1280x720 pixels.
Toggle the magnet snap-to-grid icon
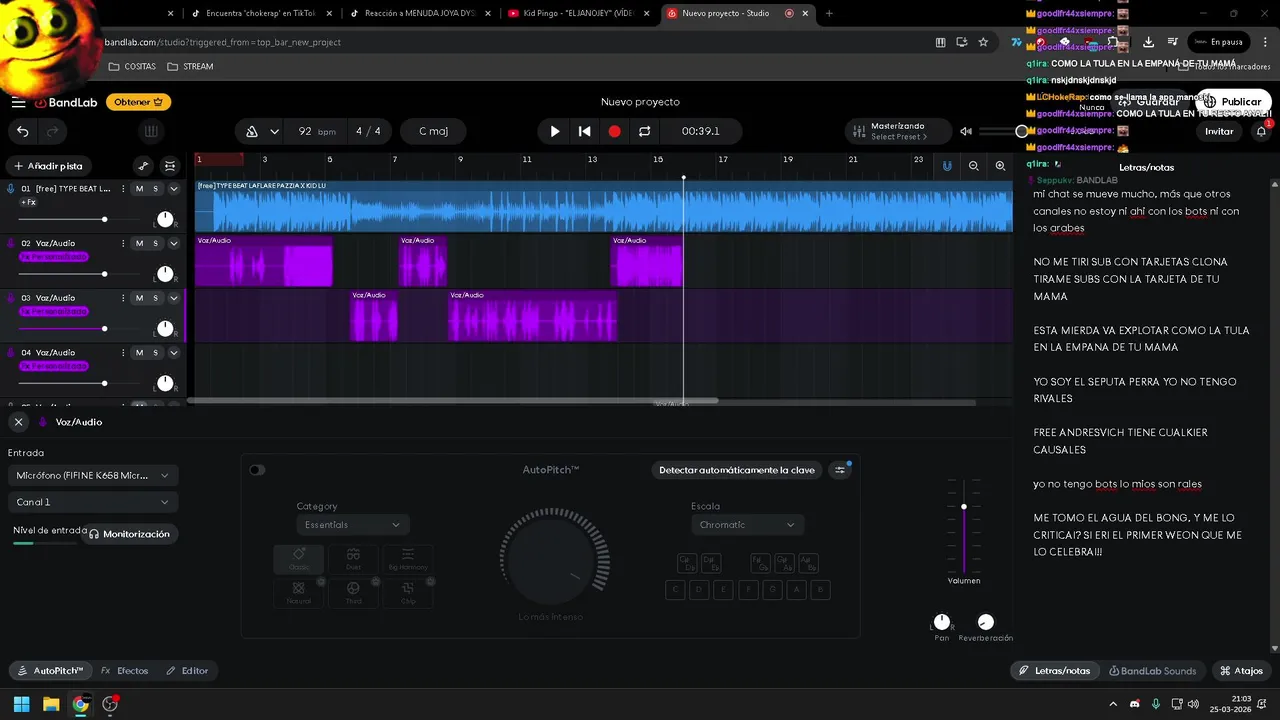[947, 166]
